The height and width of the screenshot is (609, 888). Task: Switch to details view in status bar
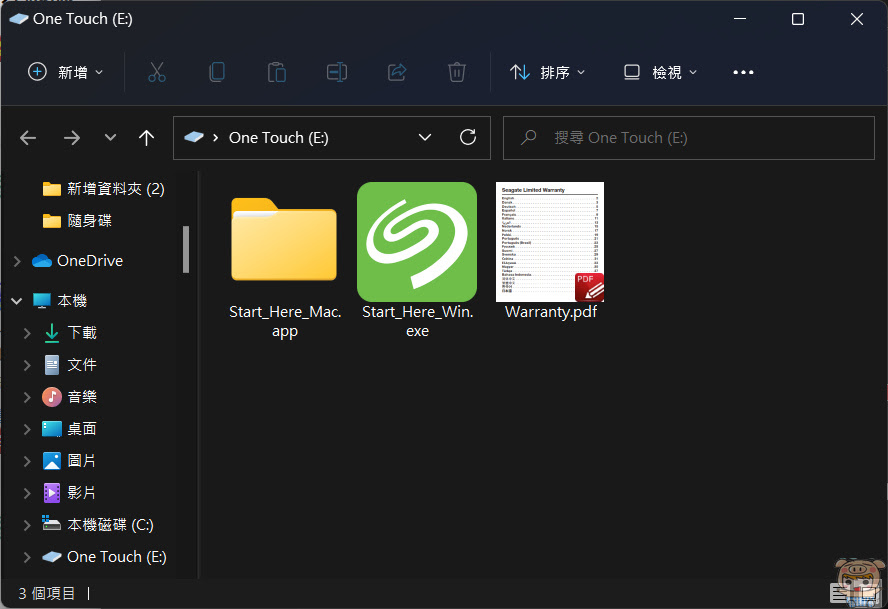pyautogui.click(x=839, y=593)
